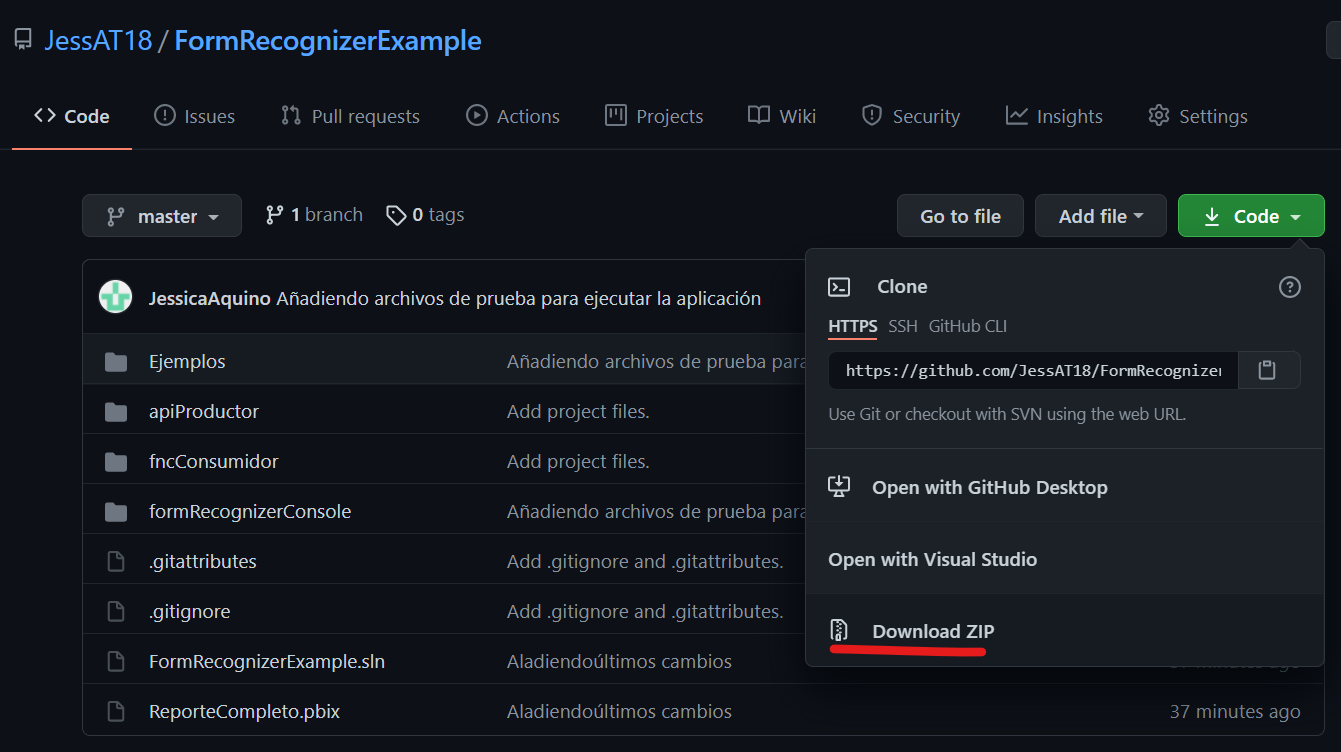Open the JessicaAquino author link

[210, 298]
